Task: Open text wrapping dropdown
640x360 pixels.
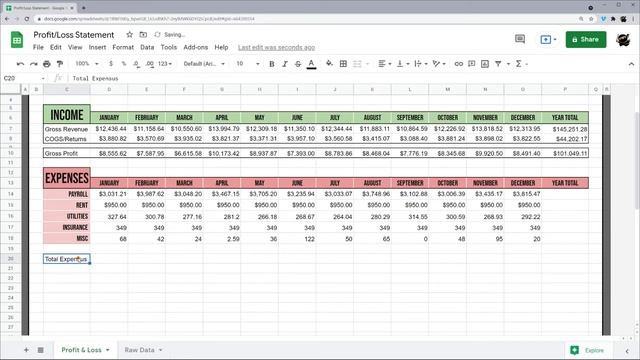Action: click(x=420, y=64)
